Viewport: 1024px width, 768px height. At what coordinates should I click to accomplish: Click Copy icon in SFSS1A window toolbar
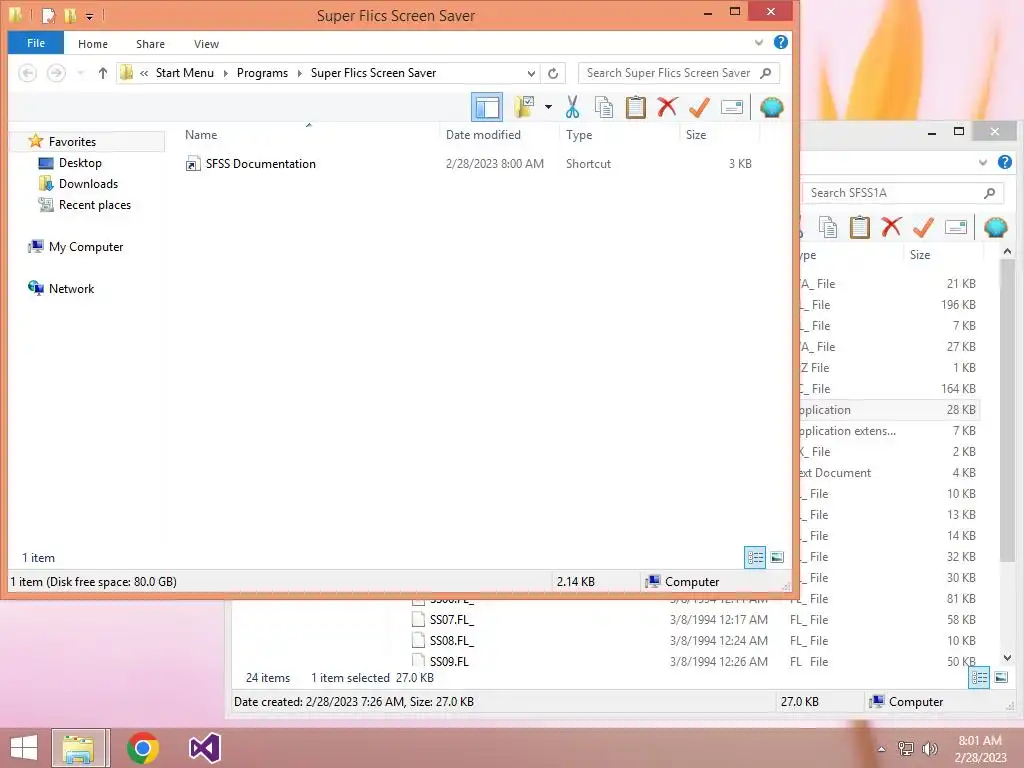(827, 227)
